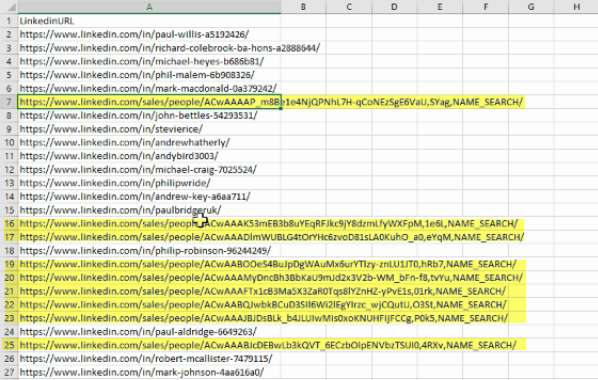
Task: Select row 1 via its row header
Action: click(9, 21)
